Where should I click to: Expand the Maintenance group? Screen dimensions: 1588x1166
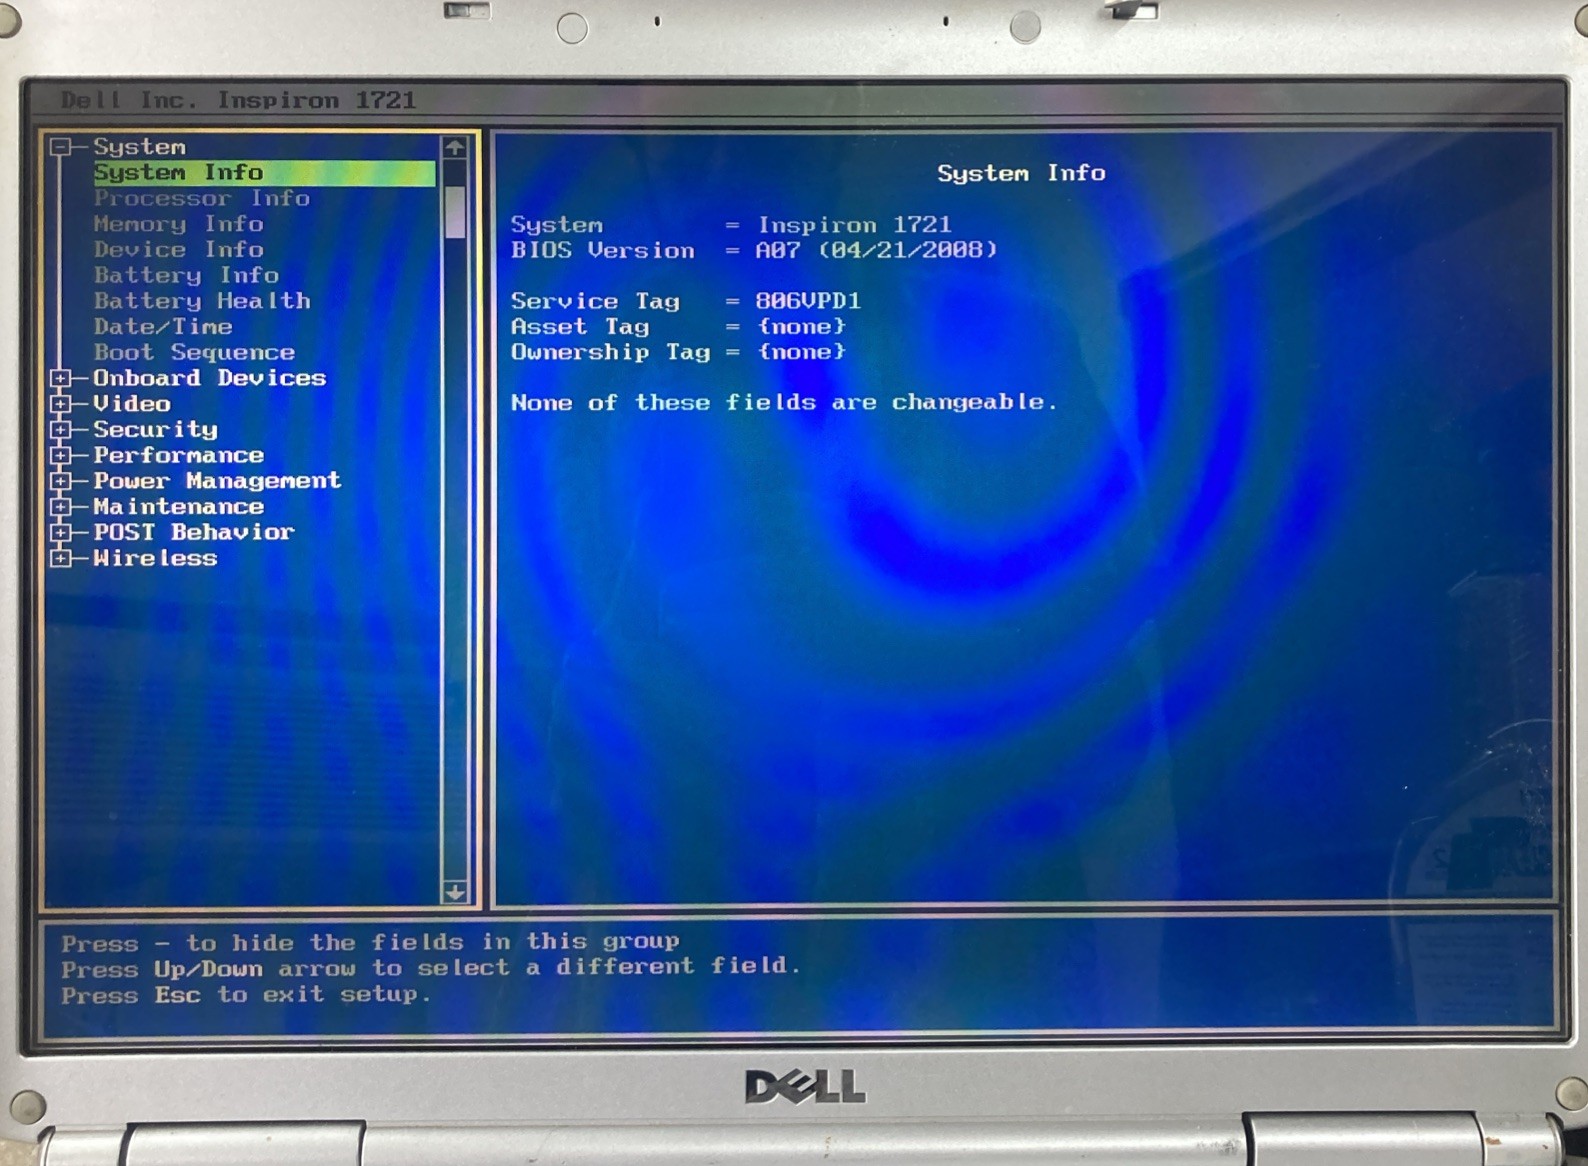pyautogui.click(x=61, y=507)
